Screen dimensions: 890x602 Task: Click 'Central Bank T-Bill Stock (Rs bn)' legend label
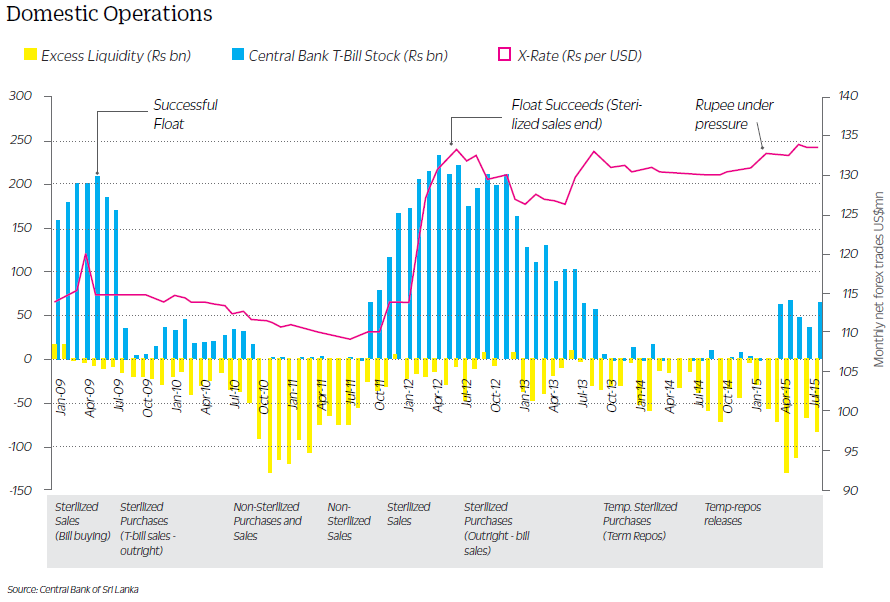[349, 56]
